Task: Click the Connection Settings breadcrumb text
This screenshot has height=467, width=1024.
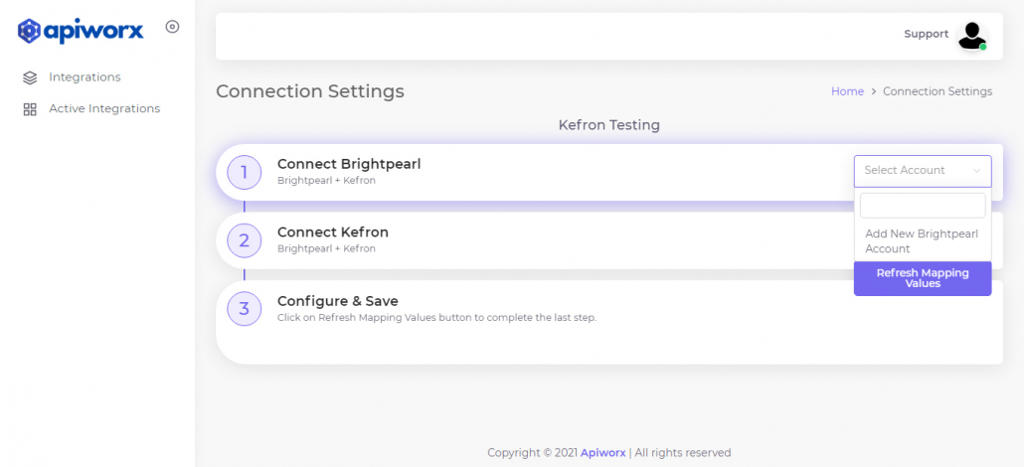Action: coord(937,91)
